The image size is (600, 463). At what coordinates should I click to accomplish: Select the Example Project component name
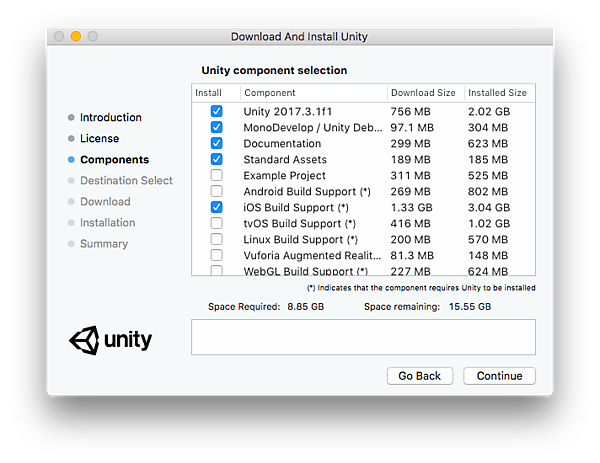[x=284, y=176]
